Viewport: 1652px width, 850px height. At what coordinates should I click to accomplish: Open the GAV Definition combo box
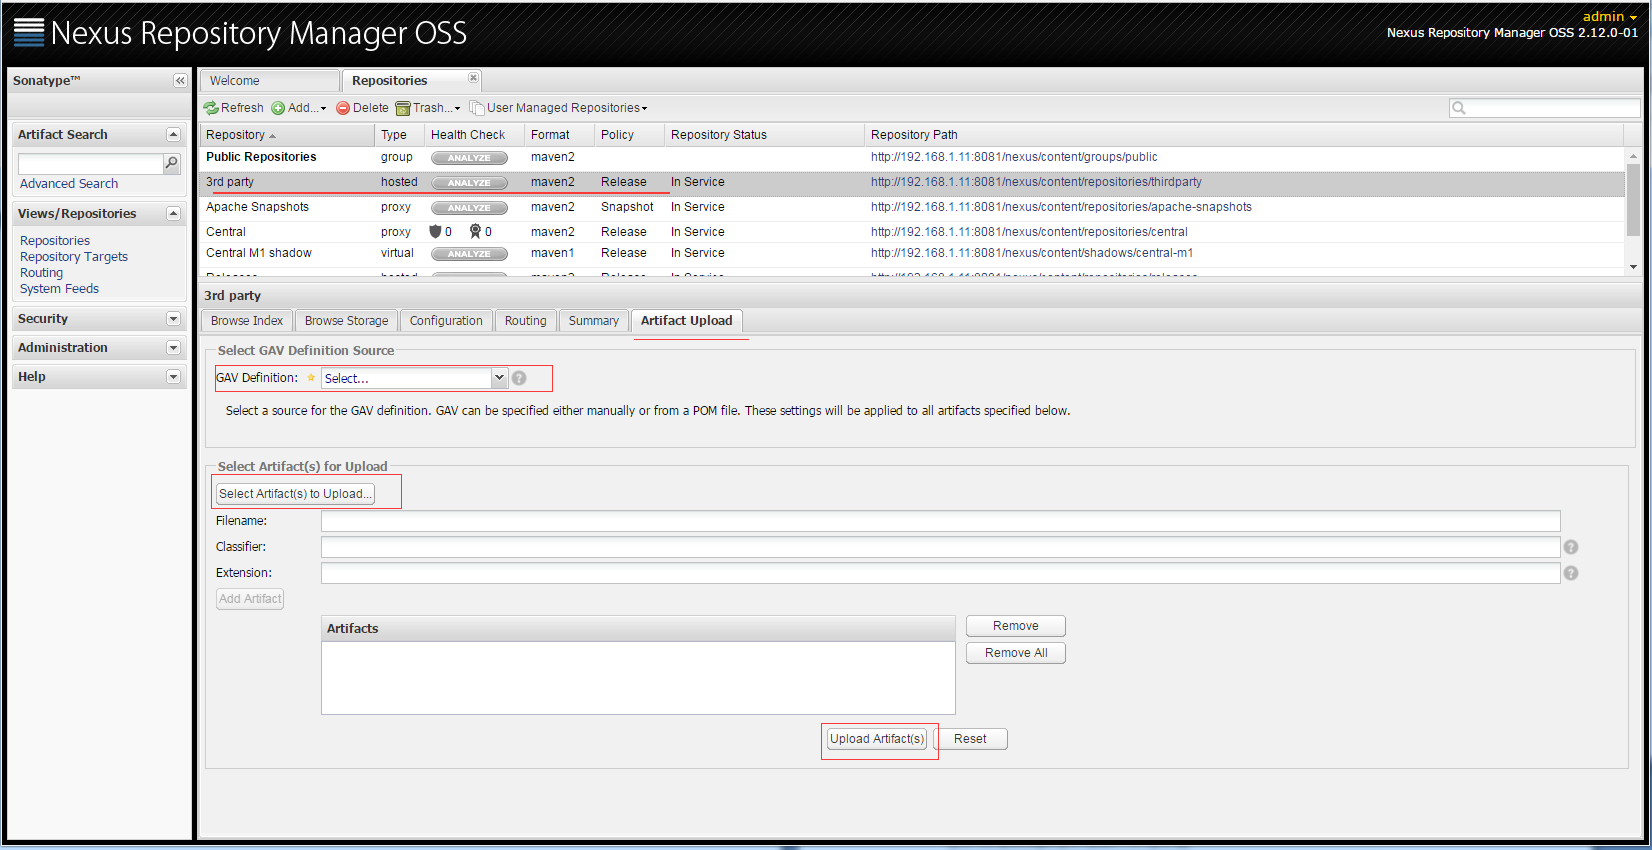pyautogui.click(x=414, y=378)
